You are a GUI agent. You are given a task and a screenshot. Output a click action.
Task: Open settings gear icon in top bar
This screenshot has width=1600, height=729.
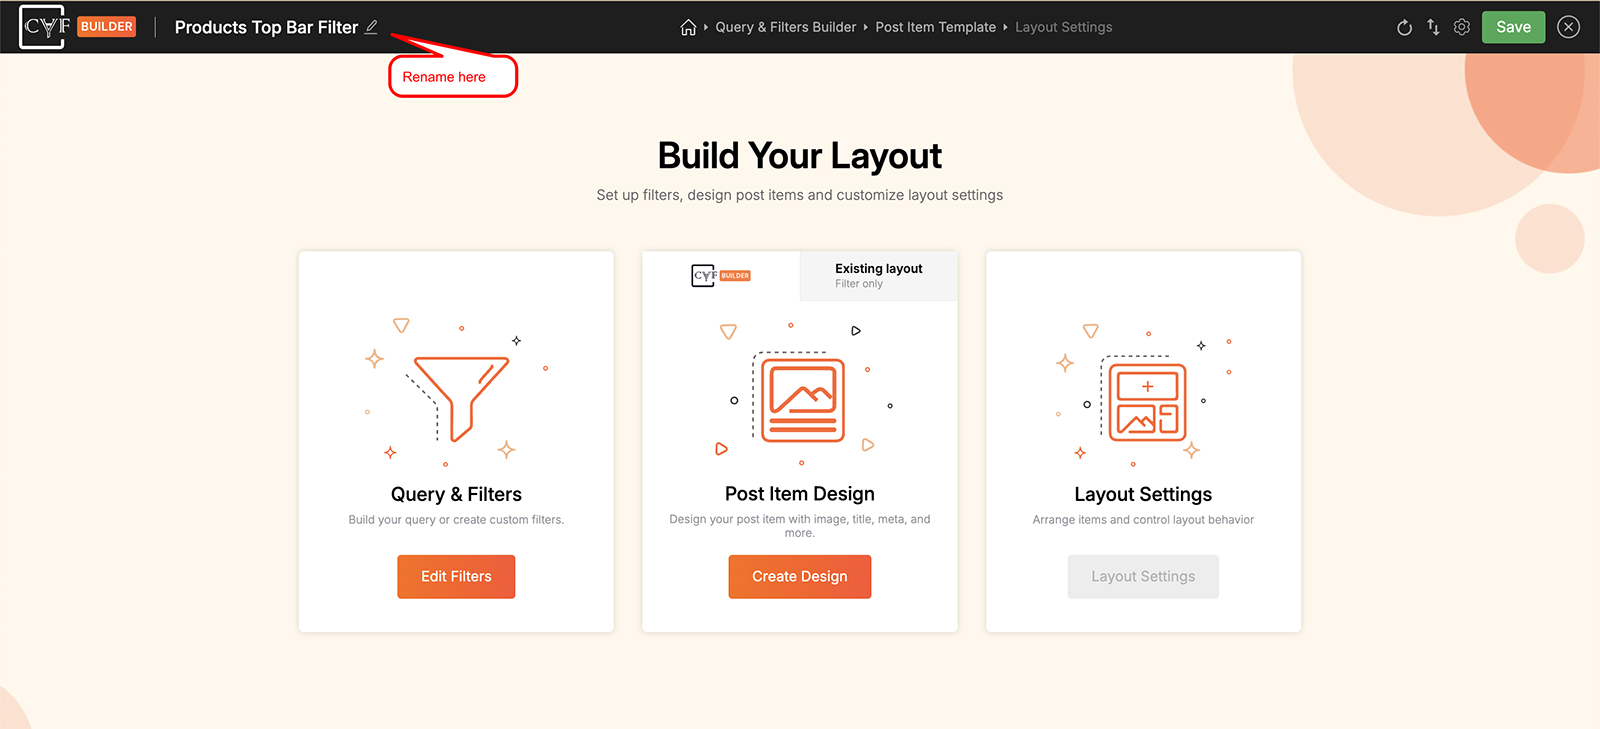pyautogui.click(x=1462, y=27)
